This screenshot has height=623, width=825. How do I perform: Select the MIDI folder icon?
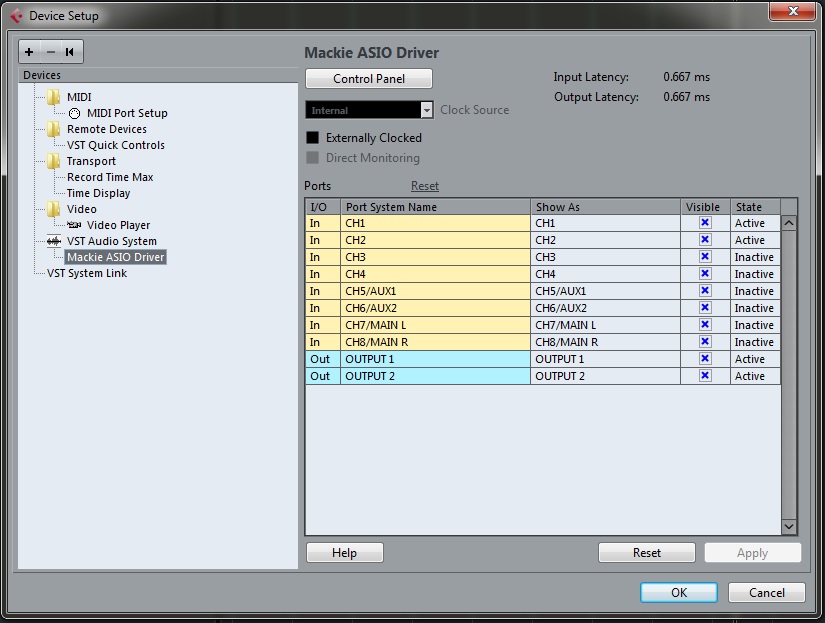coord(53,97)
